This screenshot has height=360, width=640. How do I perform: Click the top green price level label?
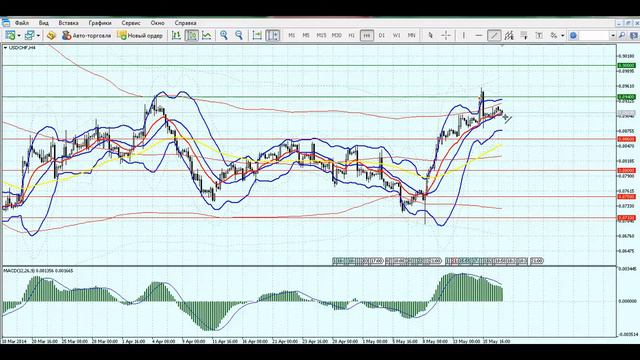click(x=626, y=65)
